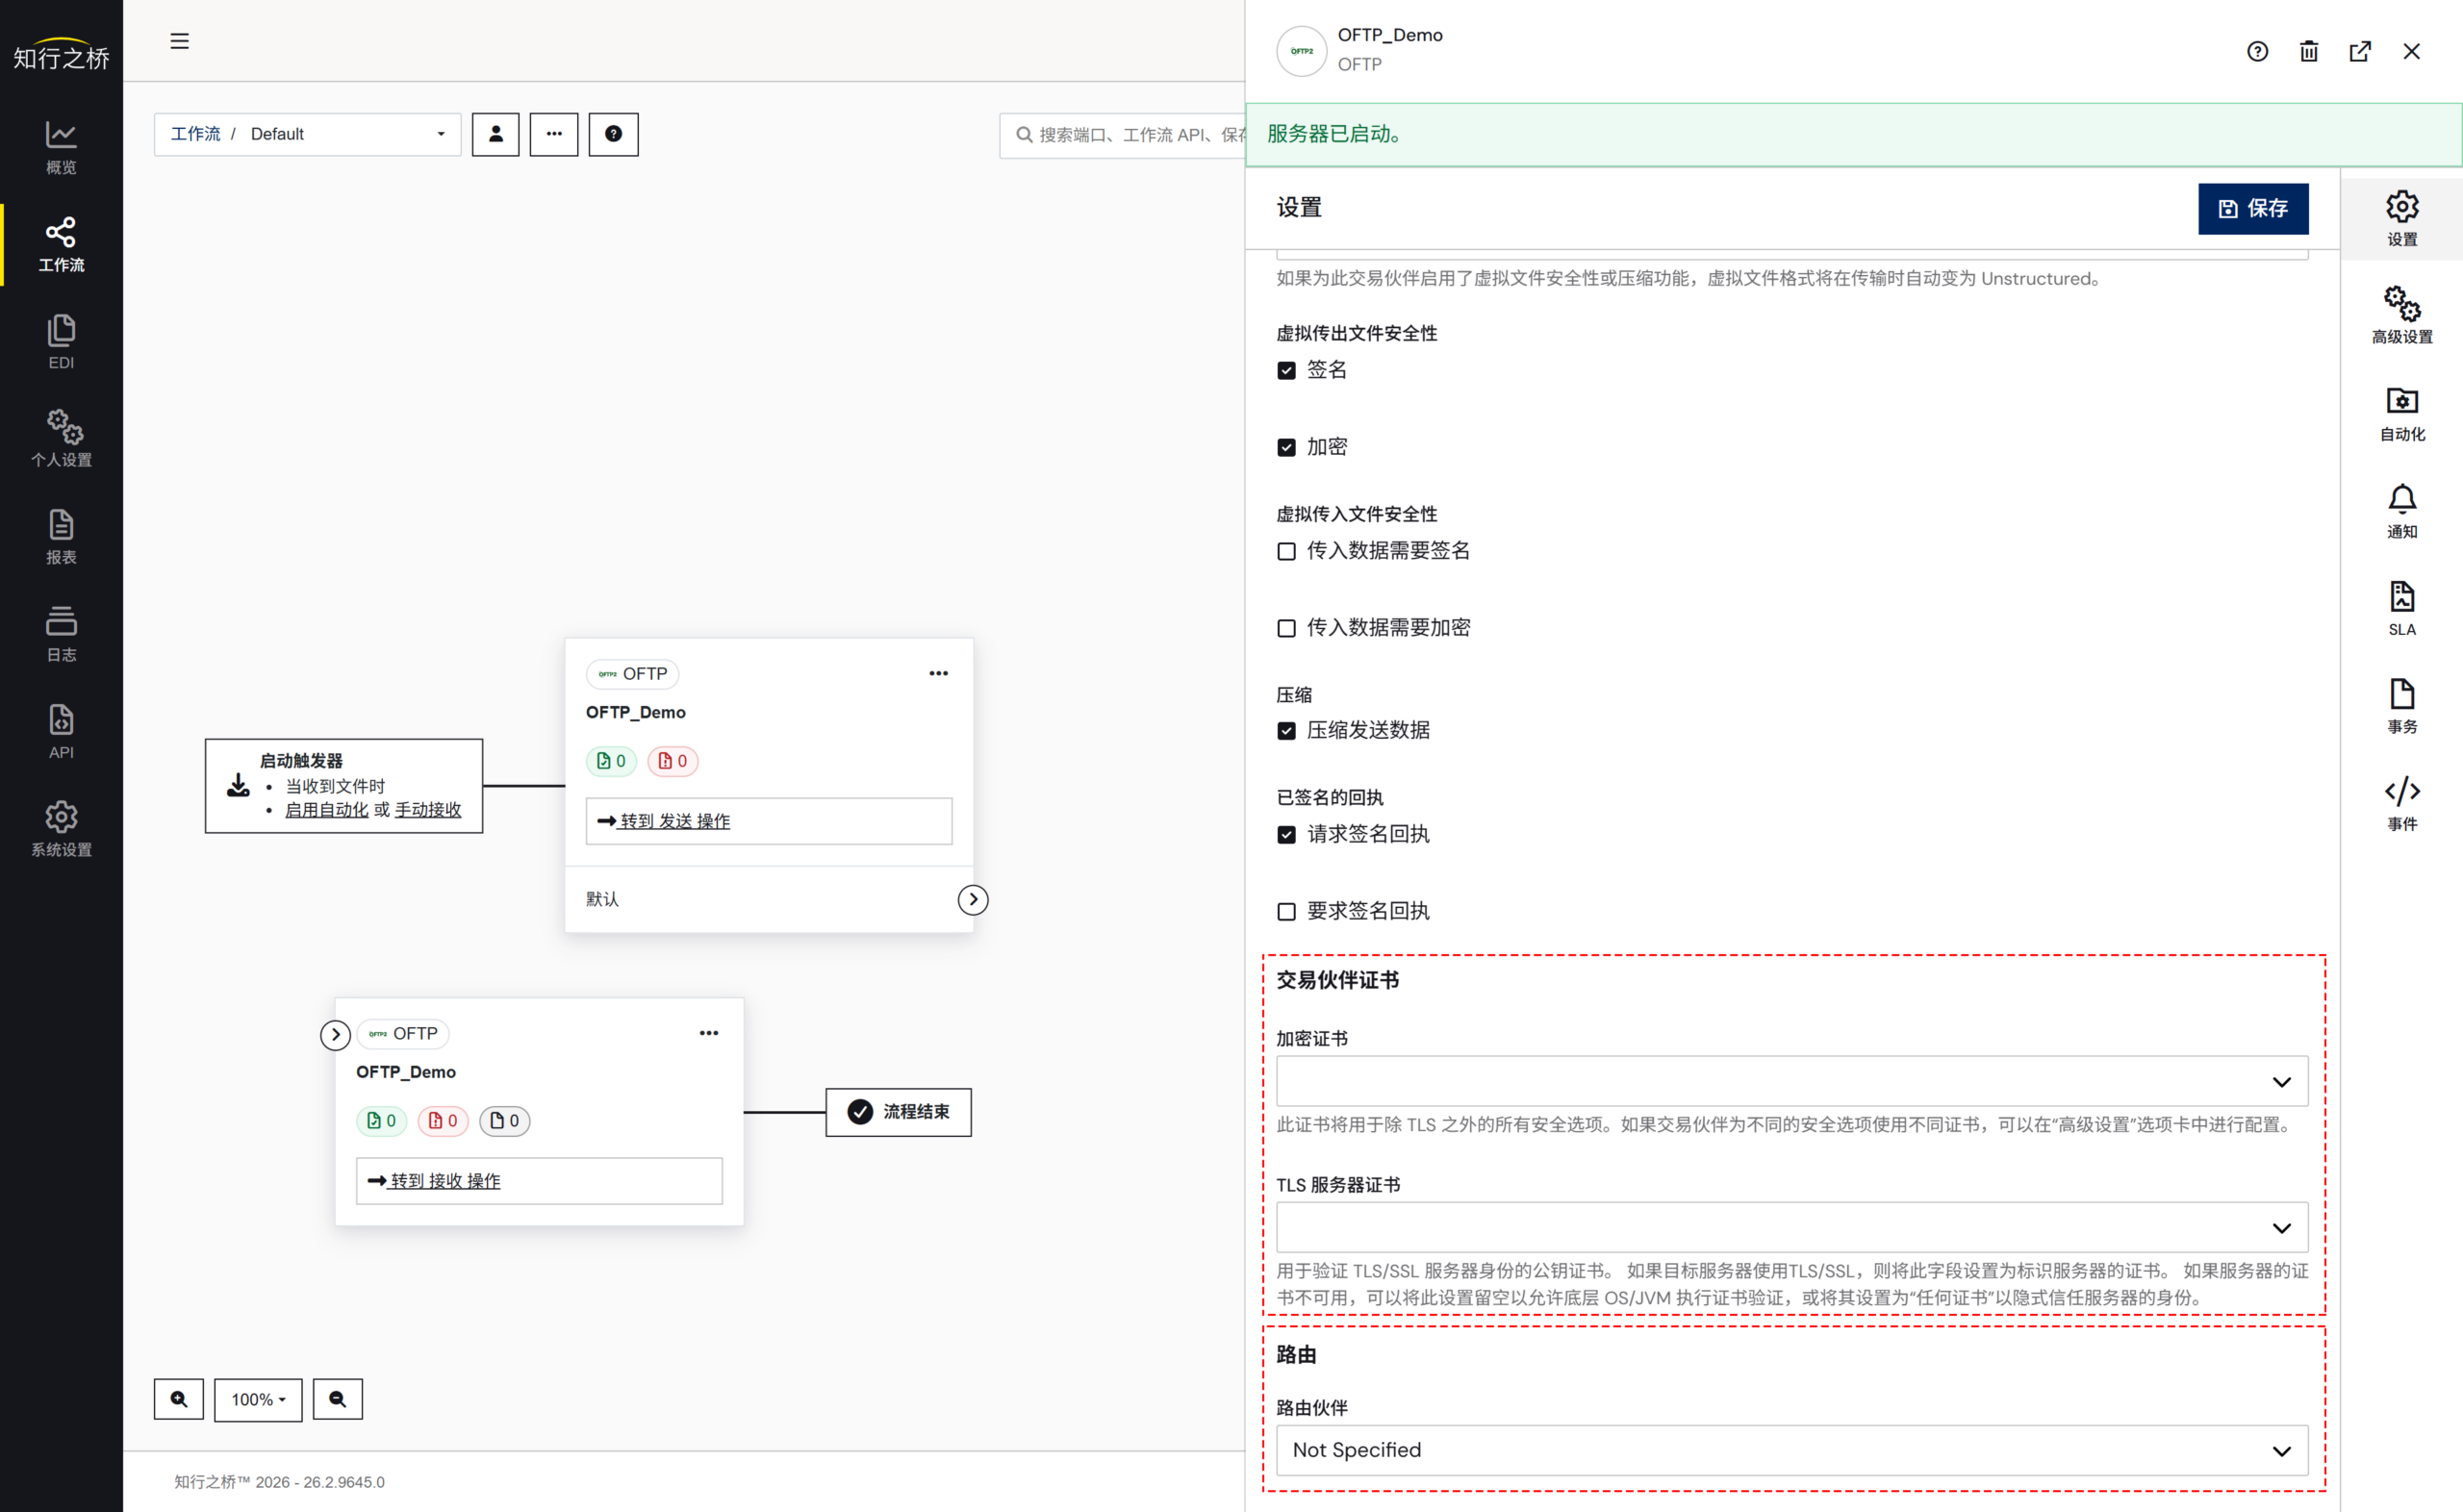Enable 传入数据需要加密 checkbox
2463x1512 pixels.
(1286, 628)
